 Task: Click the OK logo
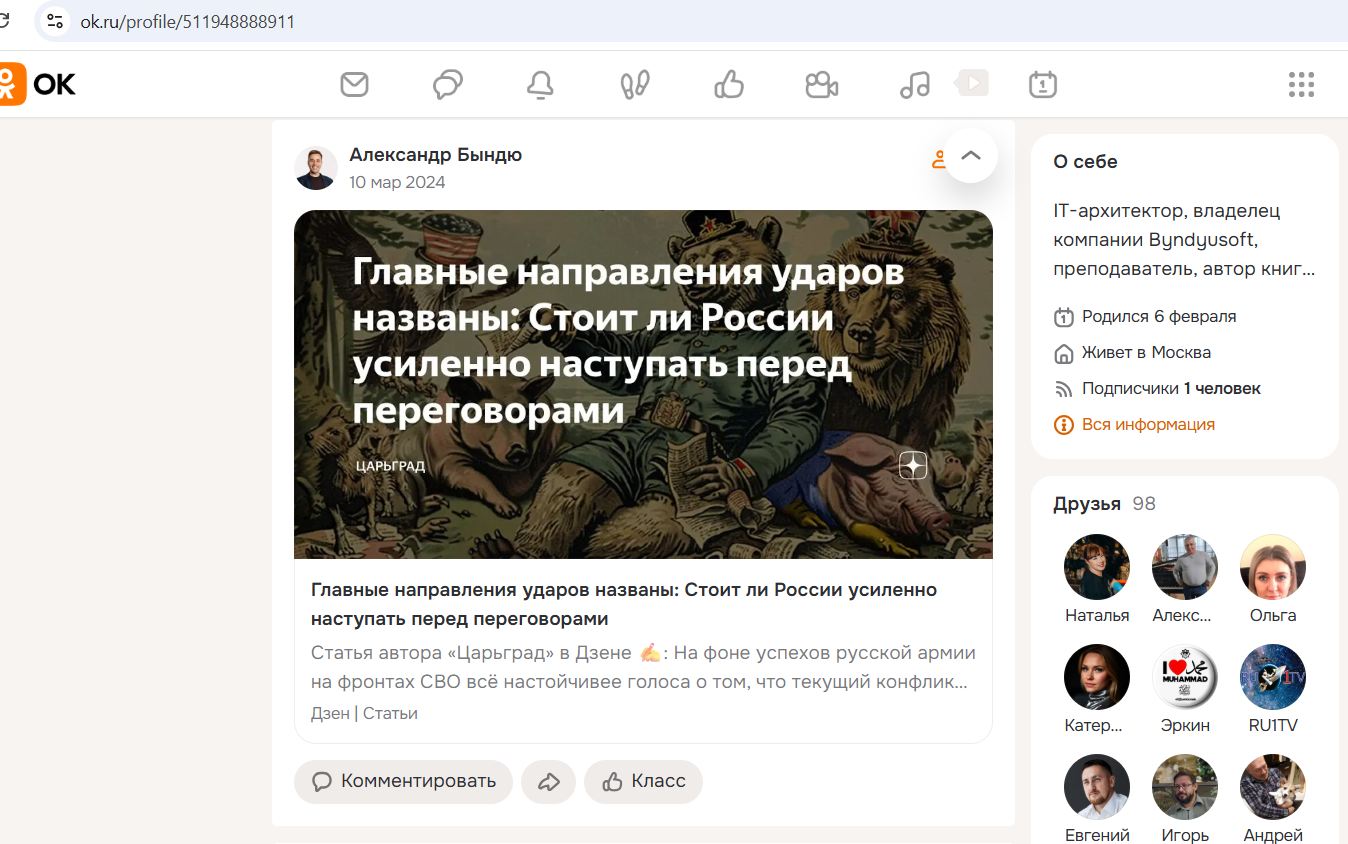[38, 84]
